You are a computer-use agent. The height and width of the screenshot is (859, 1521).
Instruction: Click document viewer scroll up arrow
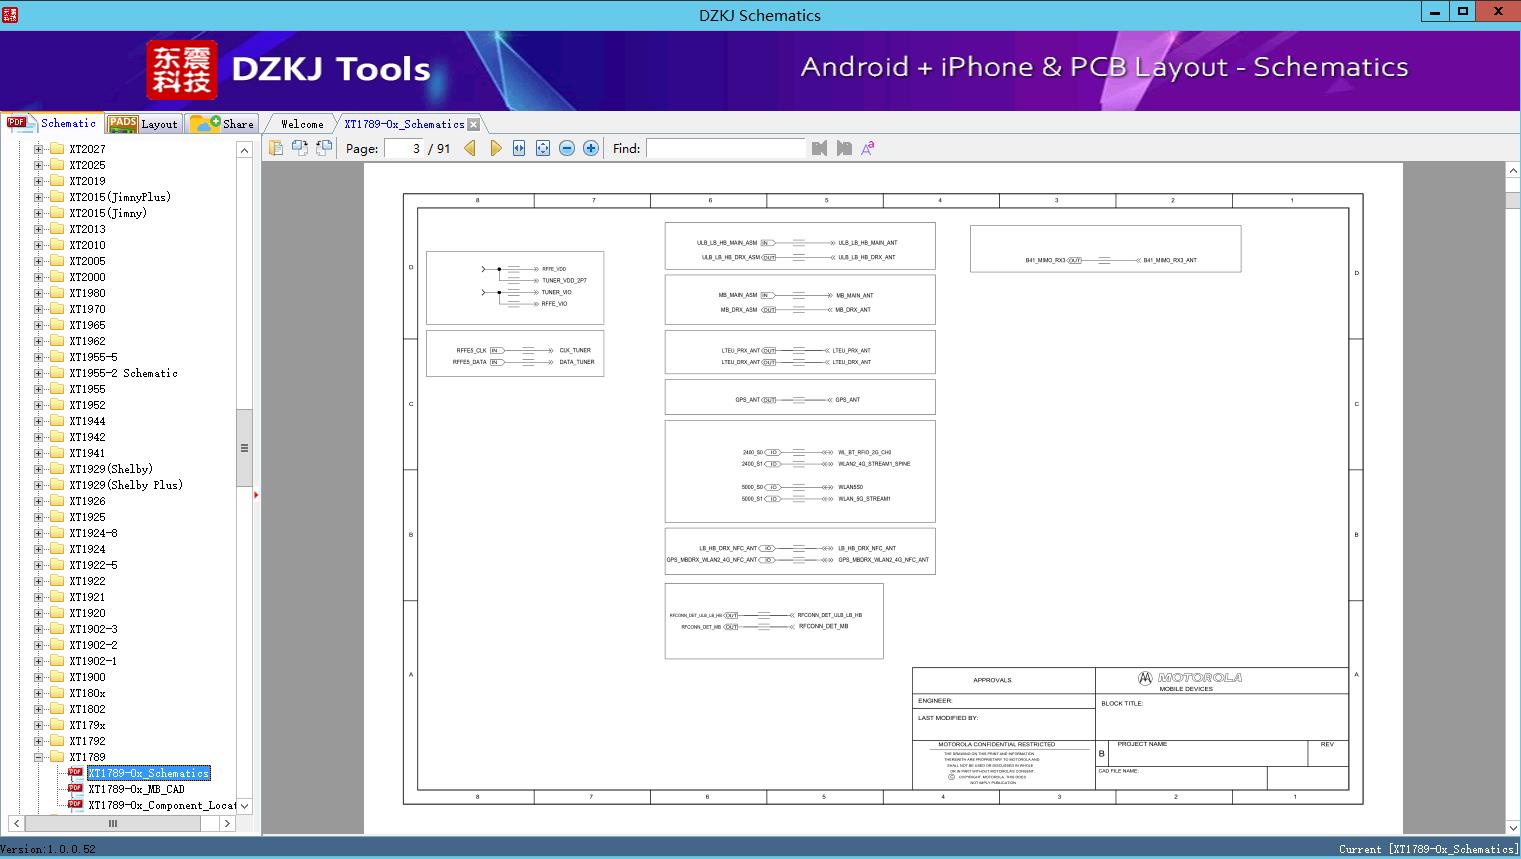coord(1512,171)
